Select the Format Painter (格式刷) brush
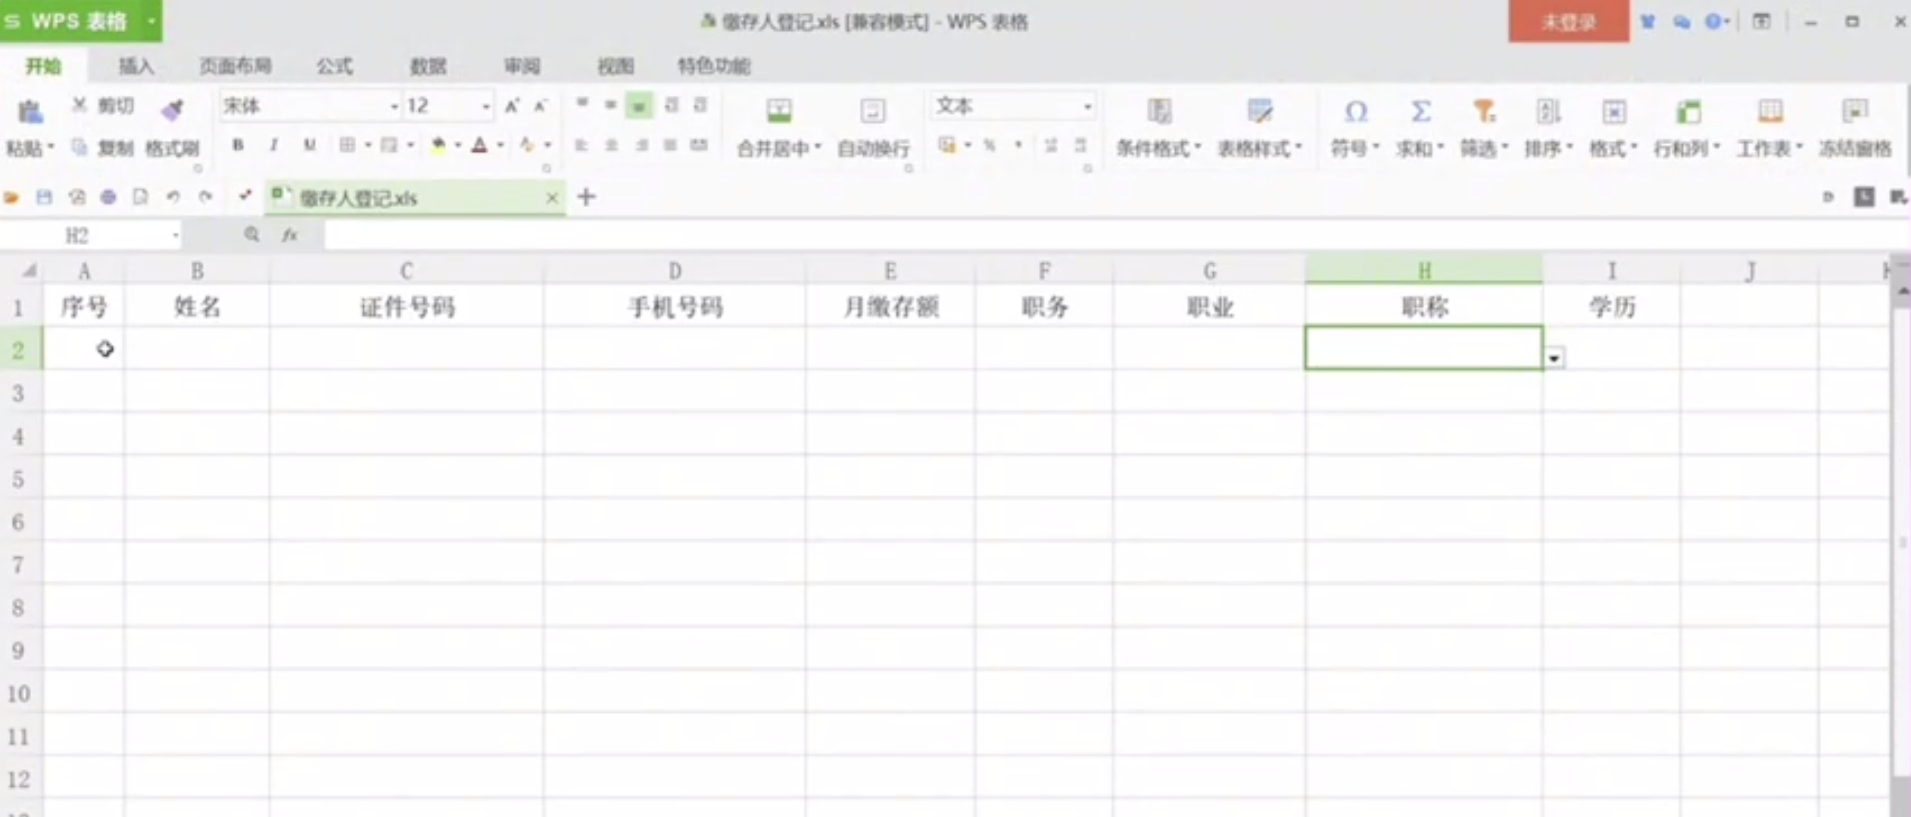The width and height of the screenshot is (1911, 817). point(172,109)
